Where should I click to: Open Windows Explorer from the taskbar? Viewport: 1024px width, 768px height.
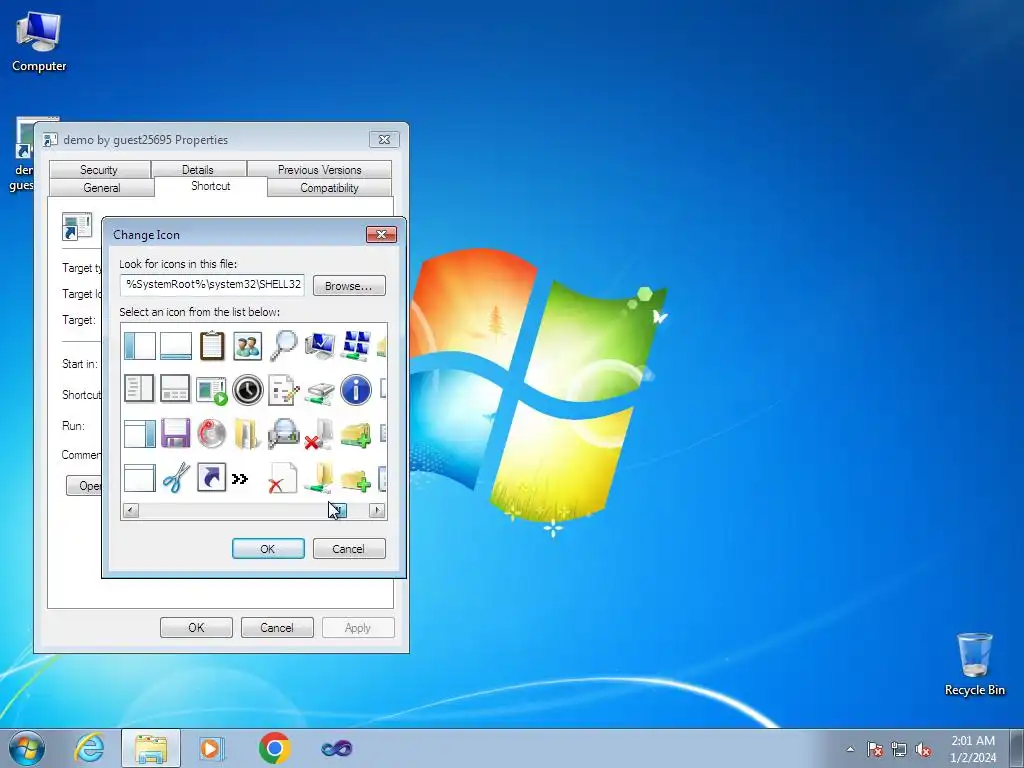coord(151,748)
